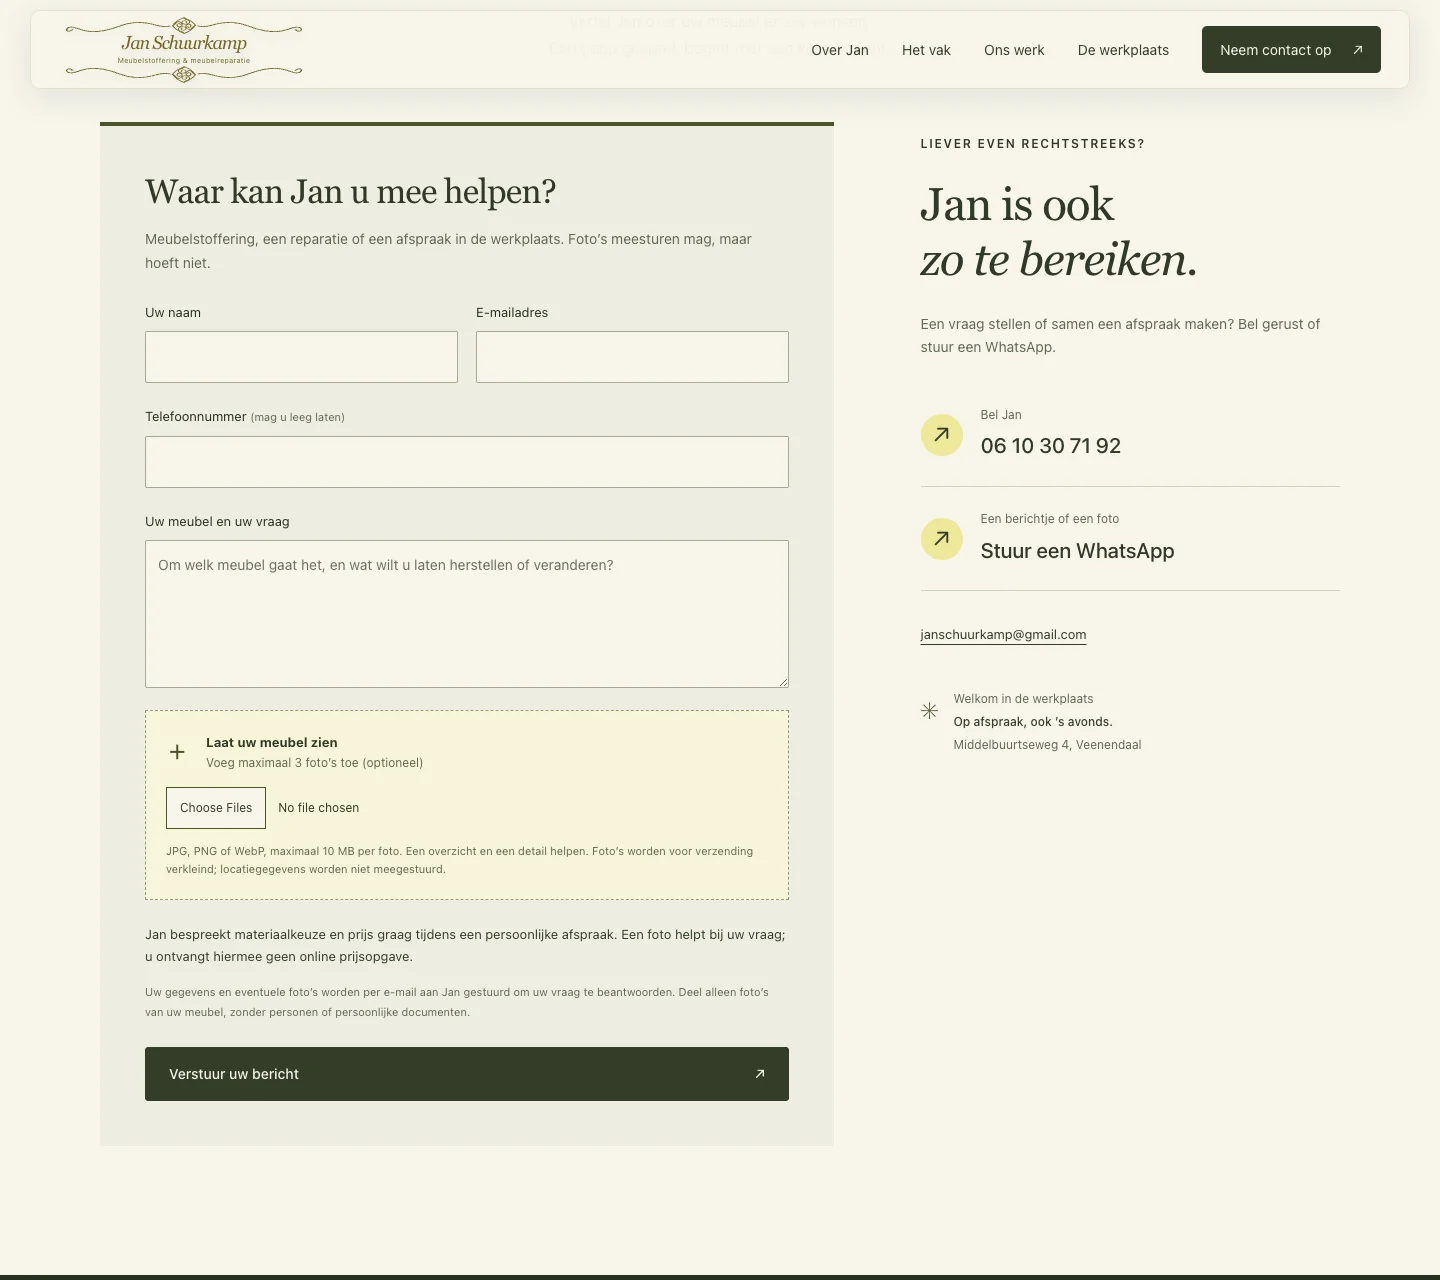Image resolution: width=1440 pixels, height=1280 pixels.
Task: Open the Stuur een WhatsApp link
Action: point(1077,551)
